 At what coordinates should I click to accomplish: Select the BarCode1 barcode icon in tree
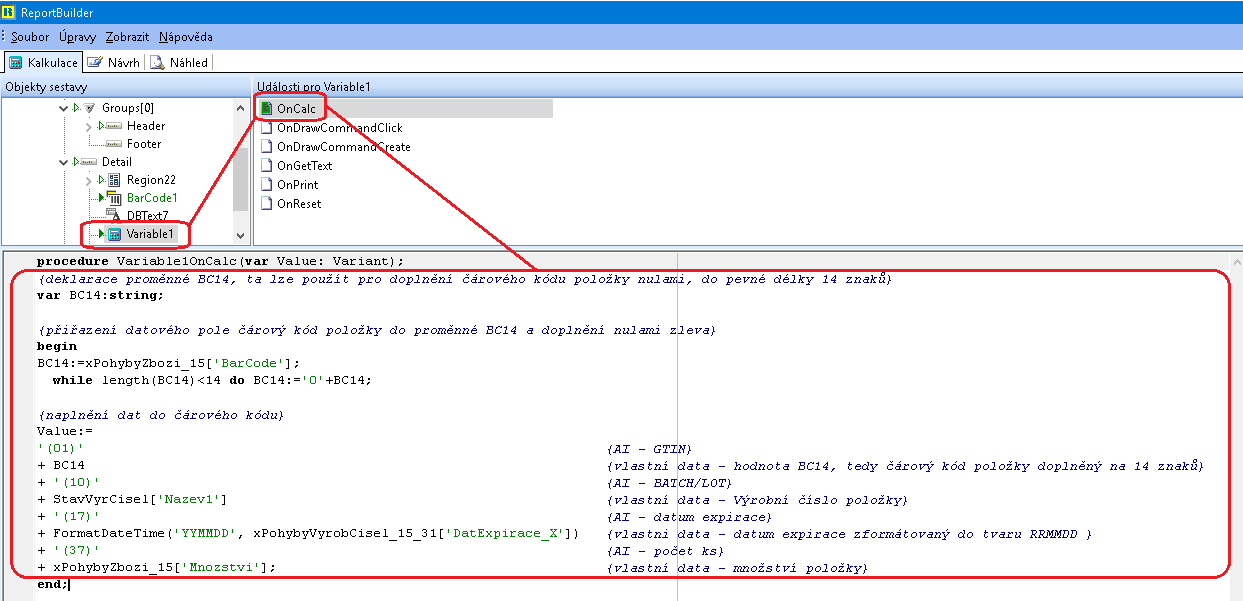[x=114, y=198]
